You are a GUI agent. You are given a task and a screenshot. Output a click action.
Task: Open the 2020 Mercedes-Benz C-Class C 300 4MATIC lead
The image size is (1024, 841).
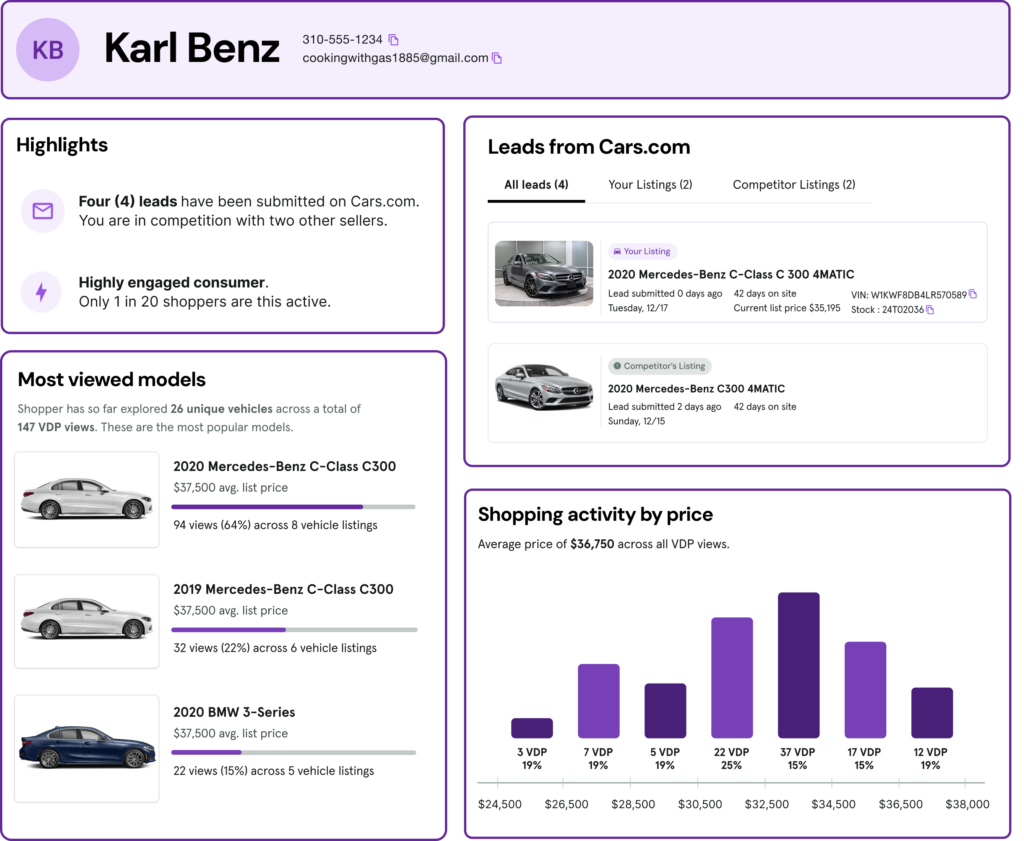(737, 272)
